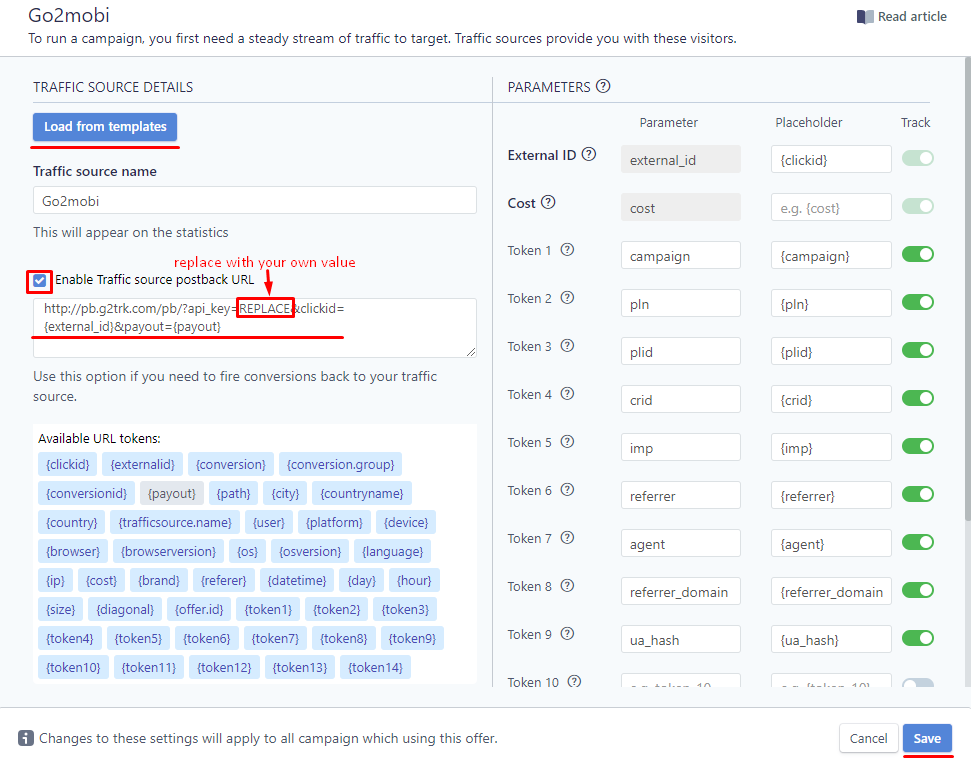Disable tracking for Token 2 pln
This screenshot has height=764, width=971.
tap(918, 302)
